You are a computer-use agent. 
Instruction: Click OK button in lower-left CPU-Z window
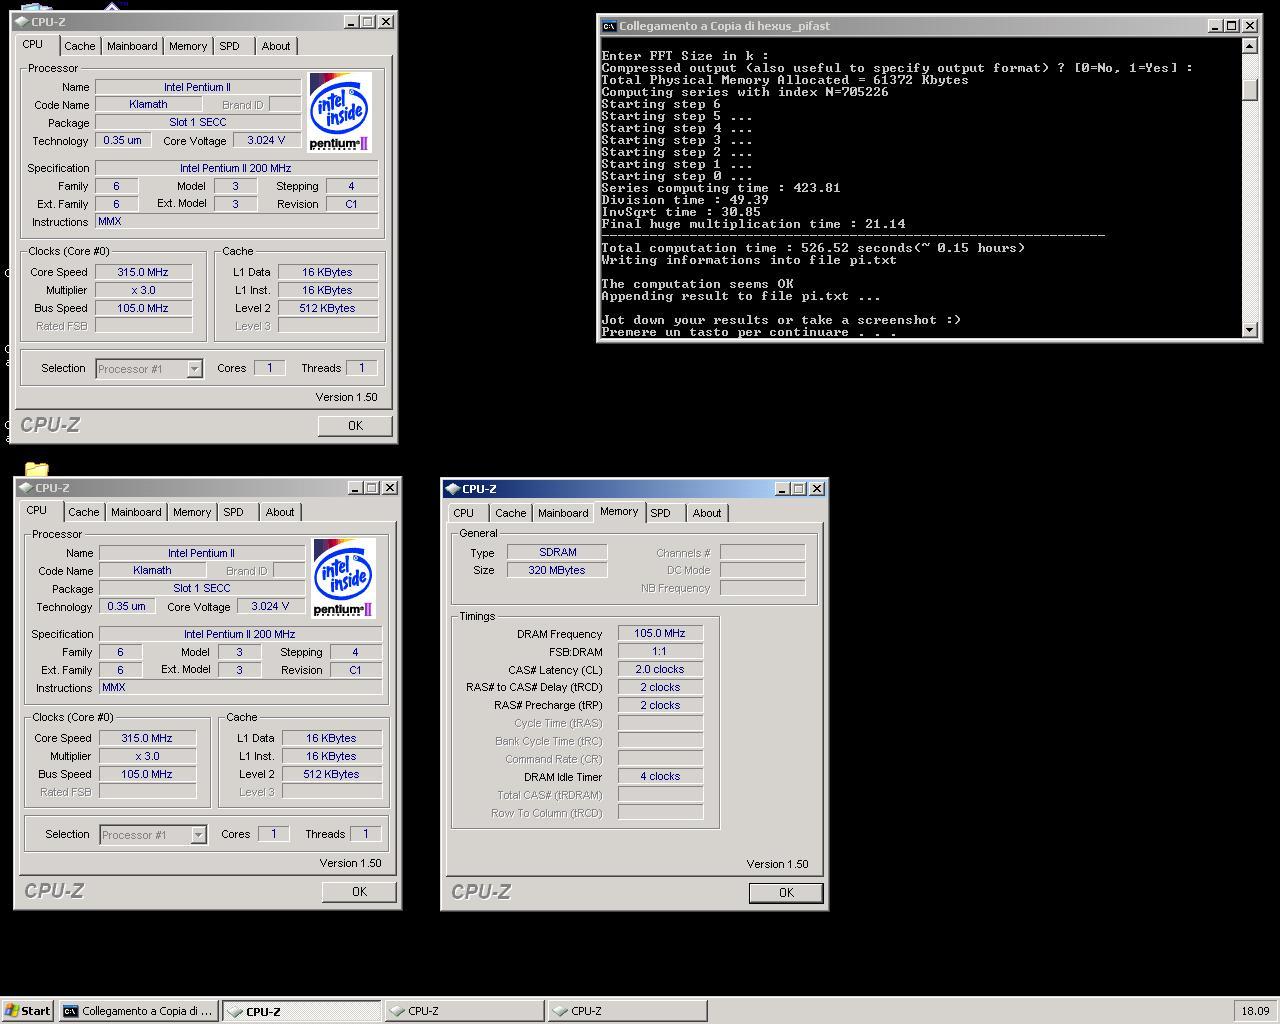359,892
